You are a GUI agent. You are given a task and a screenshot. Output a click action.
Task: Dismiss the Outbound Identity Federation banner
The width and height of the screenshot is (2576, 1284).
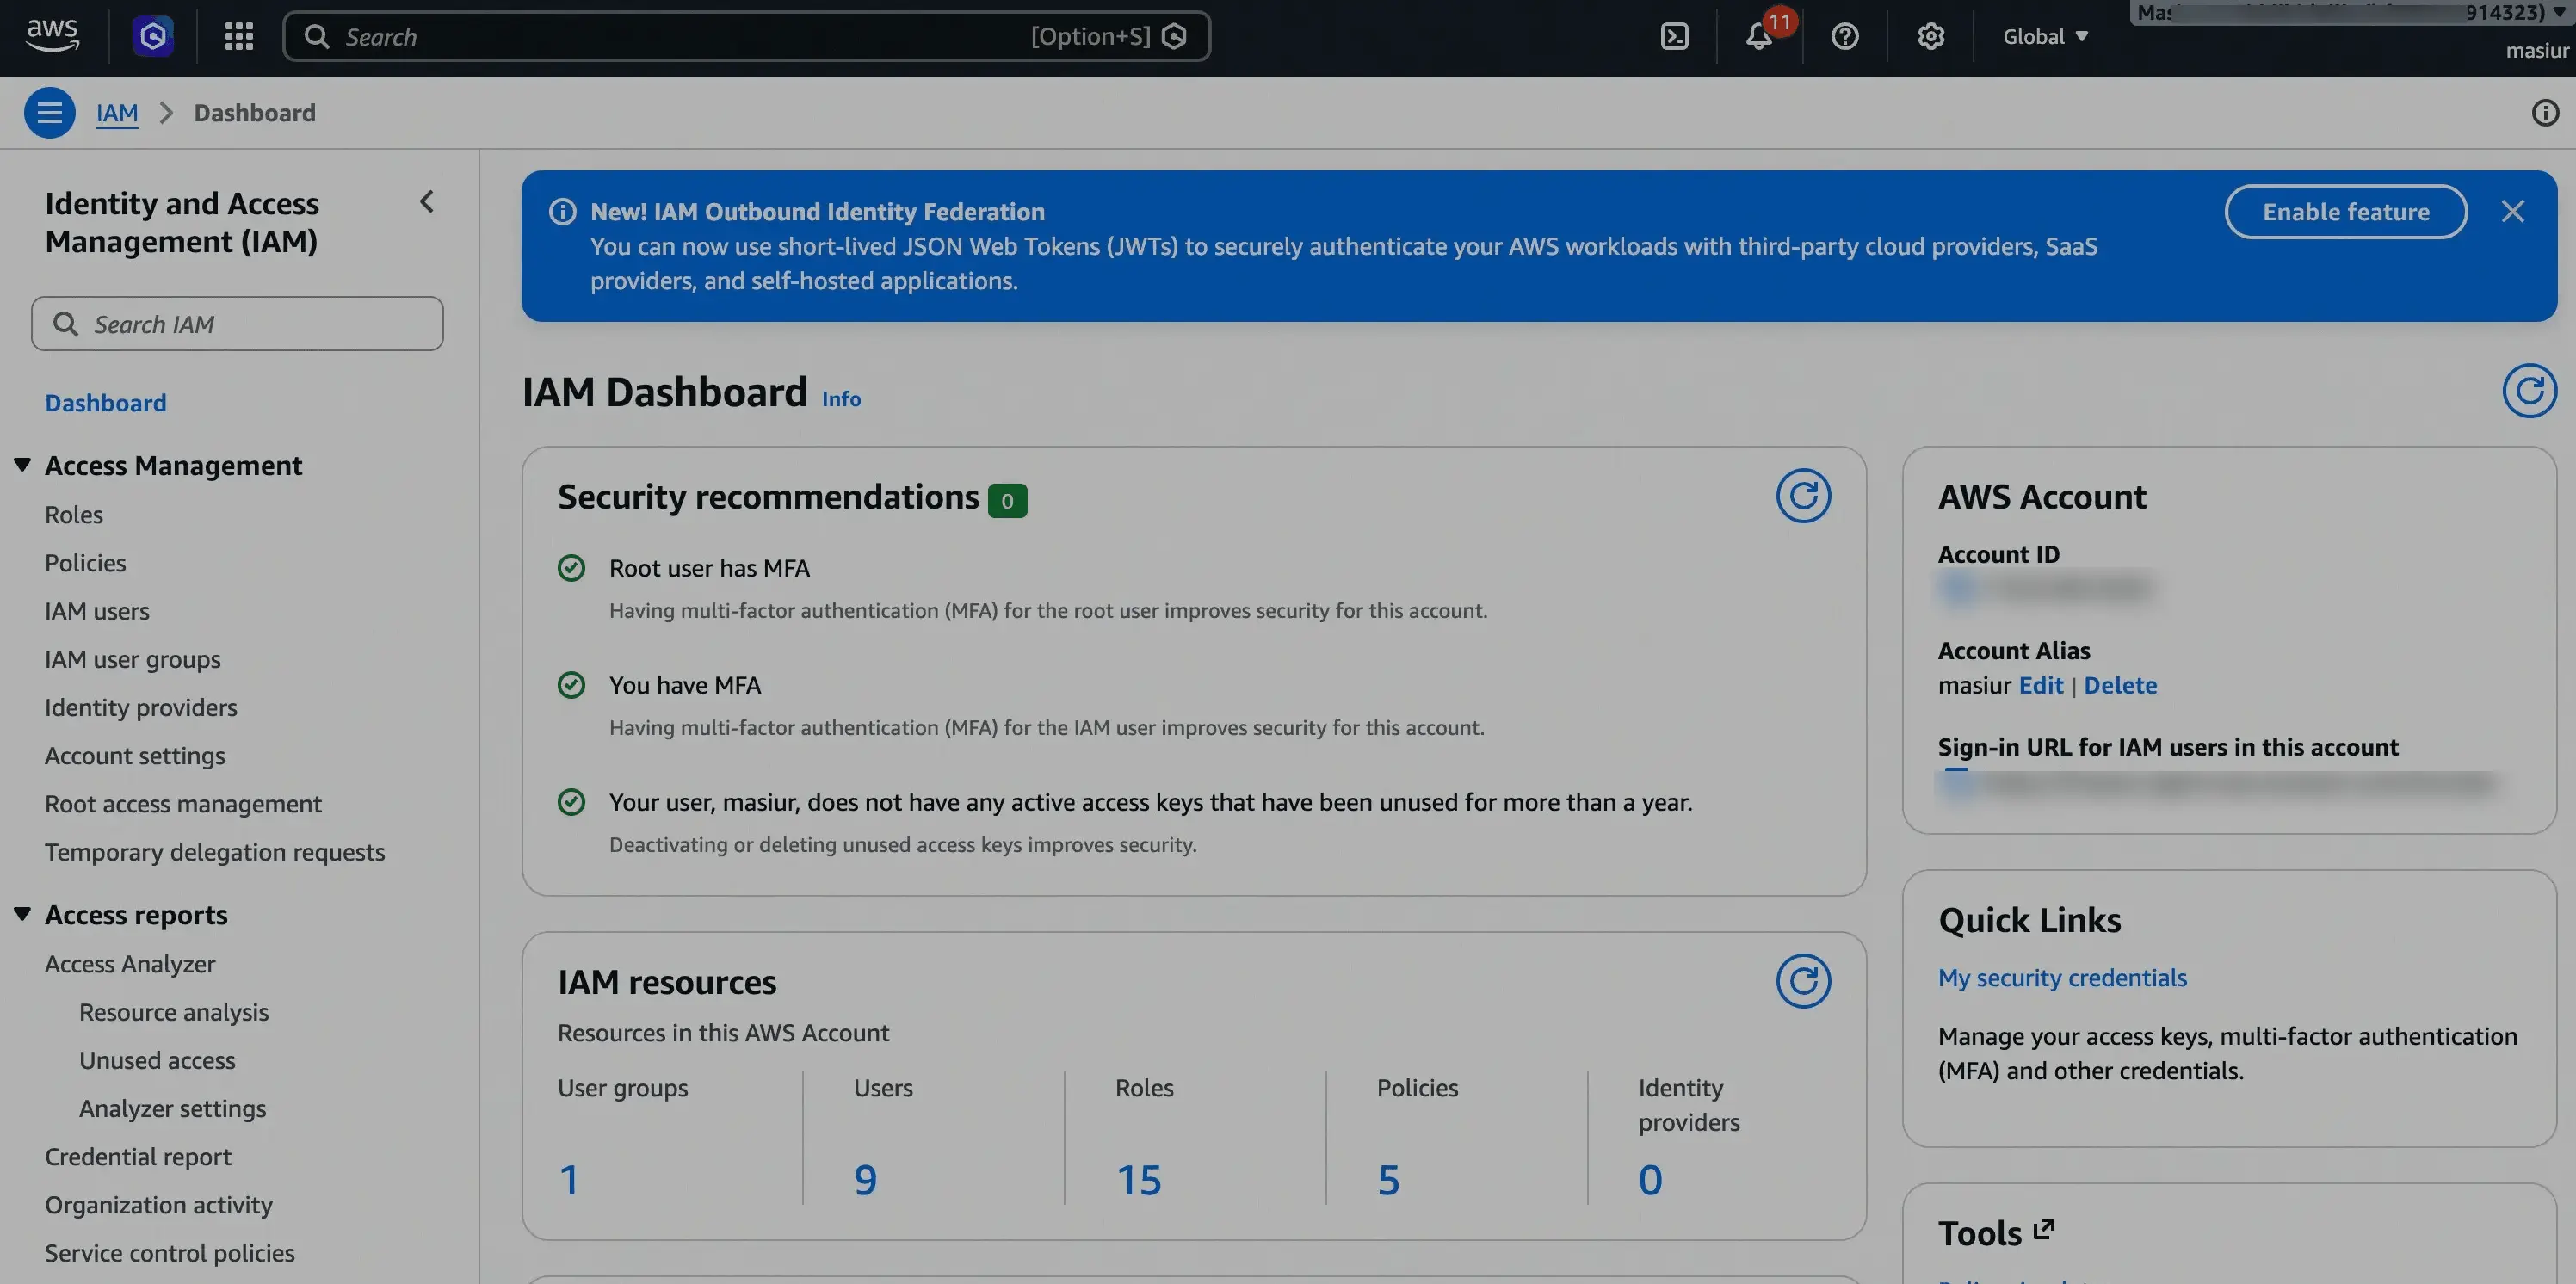[x=2512, y=212]
